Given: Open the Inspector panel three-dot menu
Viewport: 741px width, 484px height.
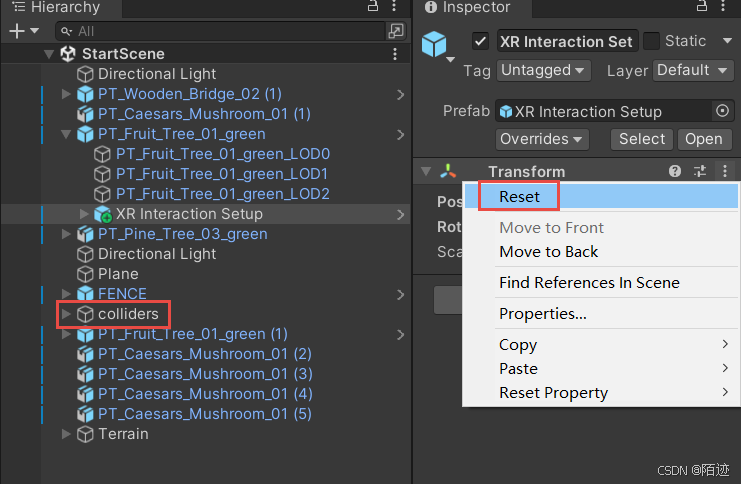Looking at the screenshot, I should [723, 6].
